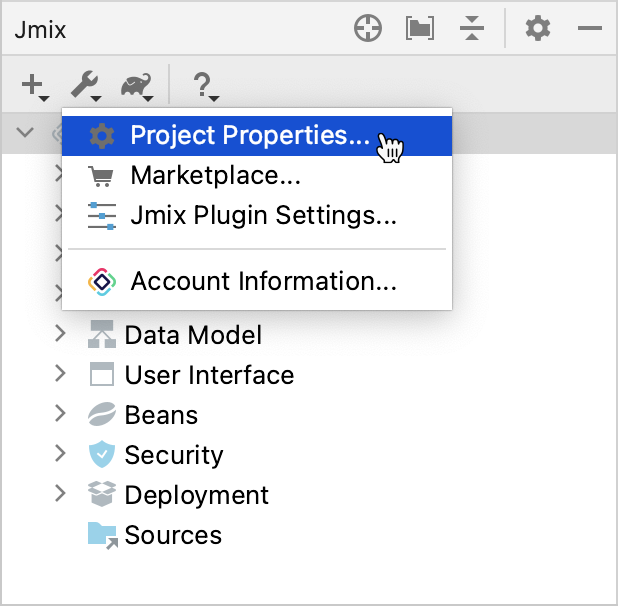This screenshot has height=606, width=618.
Task: Open the Gradle elephant dropdown
Action: click(x=137, y=86)
